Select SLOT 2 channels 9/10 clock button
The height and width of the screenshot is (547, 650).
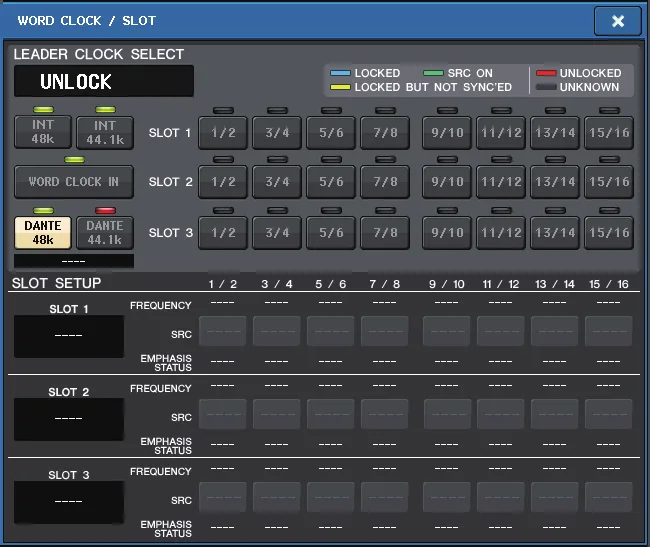coord(447,182)
